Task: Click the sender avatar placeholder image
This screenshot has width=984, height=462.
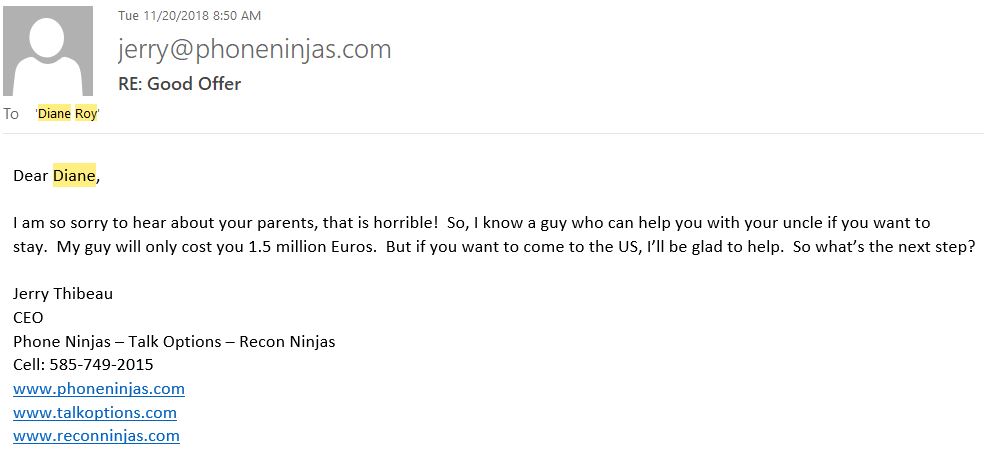Action: 48,51
